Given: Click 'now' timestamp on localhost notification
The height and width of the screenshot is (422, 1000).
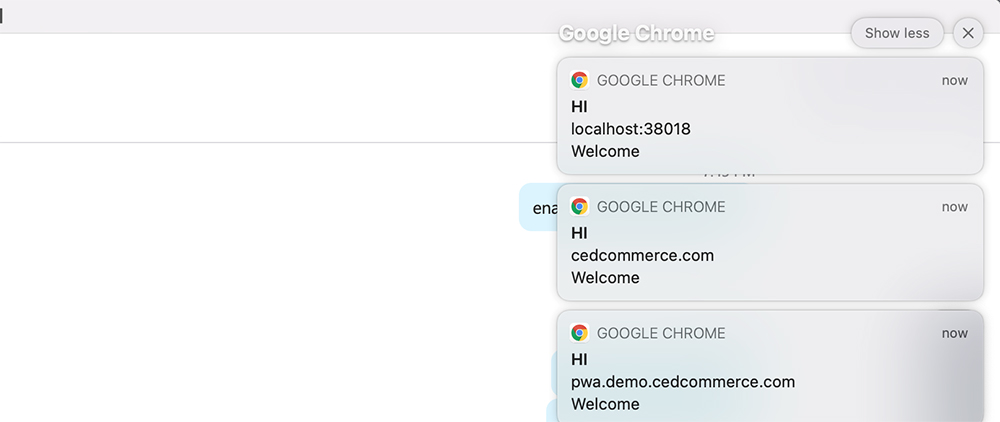Looking at the screenshot, I should tap(955, 80).
